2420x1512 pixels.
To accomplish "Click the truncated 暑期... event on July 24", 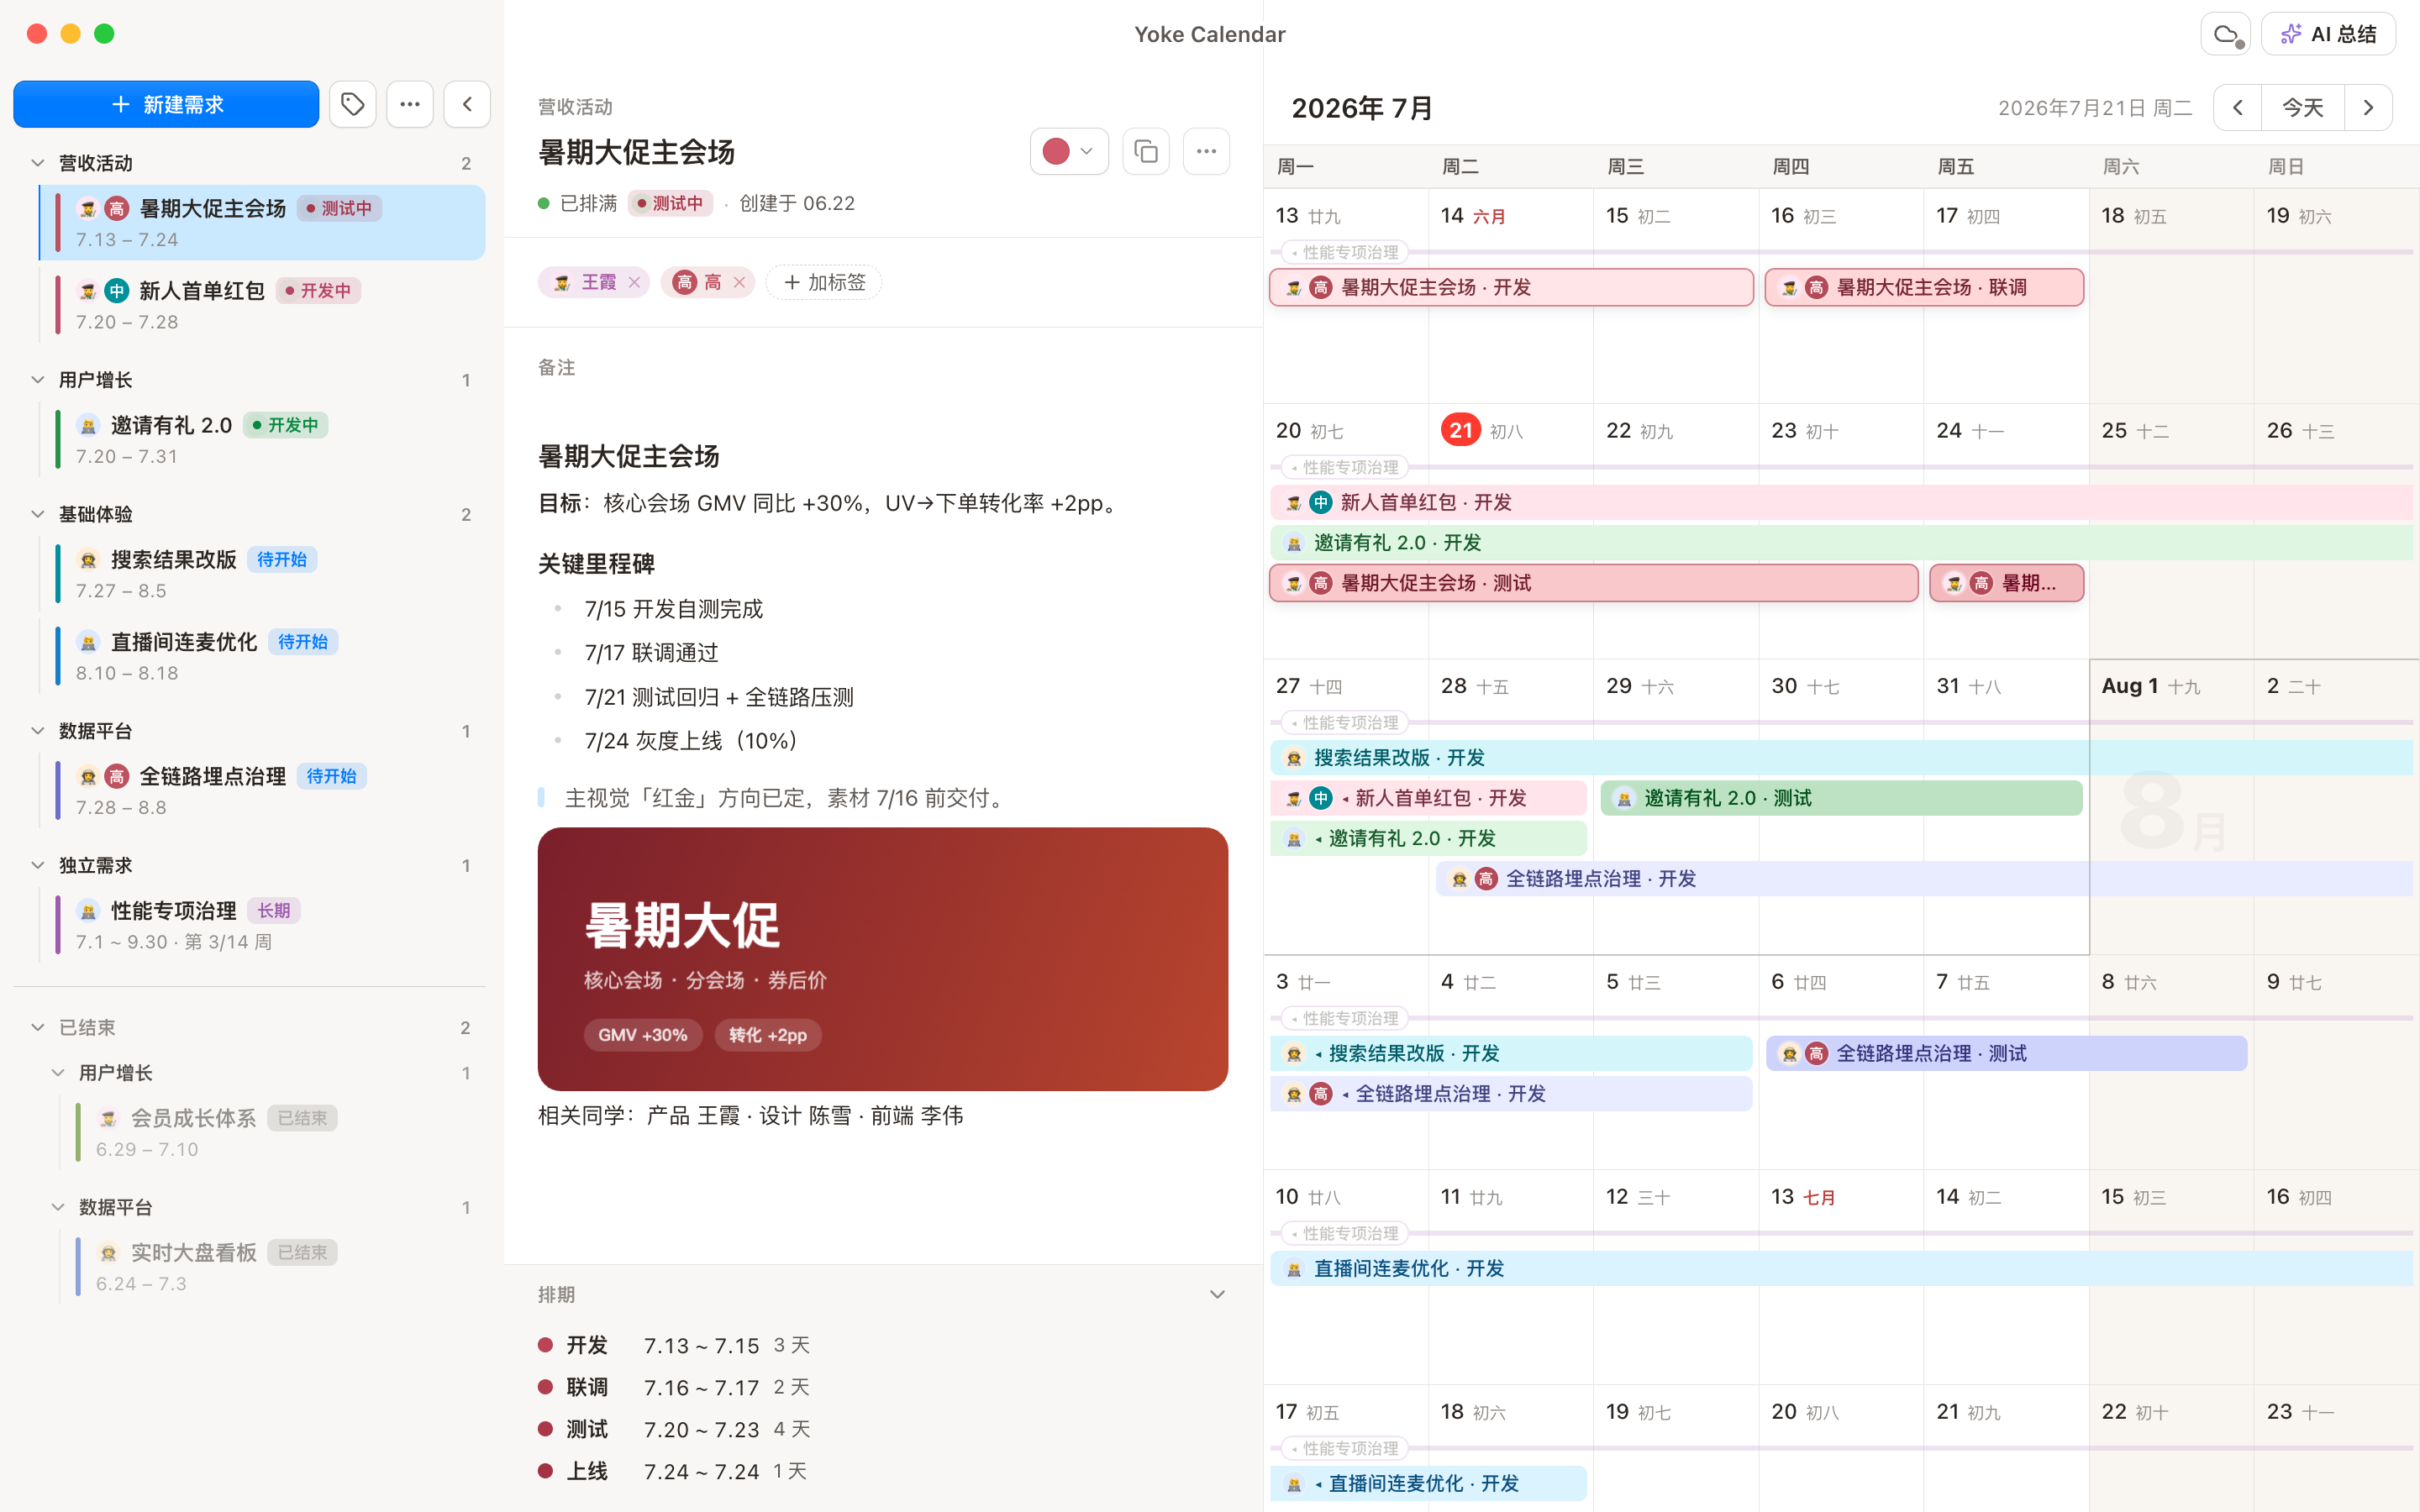I will coord(2006,583).
